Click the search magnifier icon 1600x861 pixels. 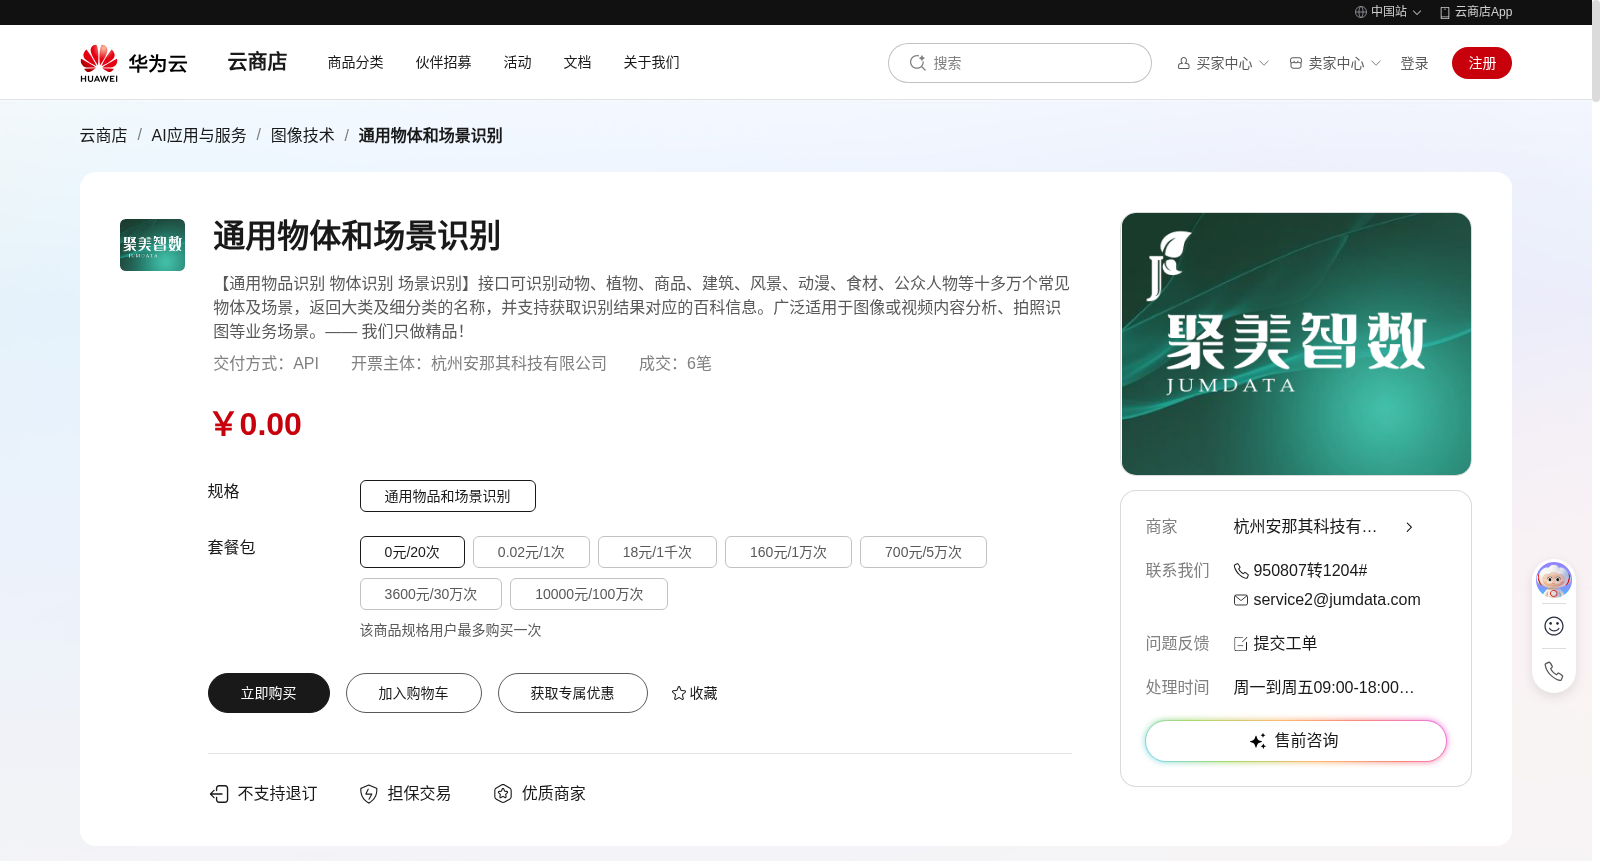[x=917, y=63]
